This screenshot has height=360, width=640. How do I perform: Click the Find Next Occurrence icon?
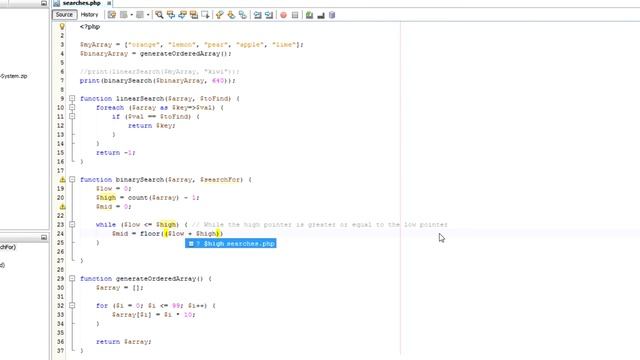click(x=182, y=15)
